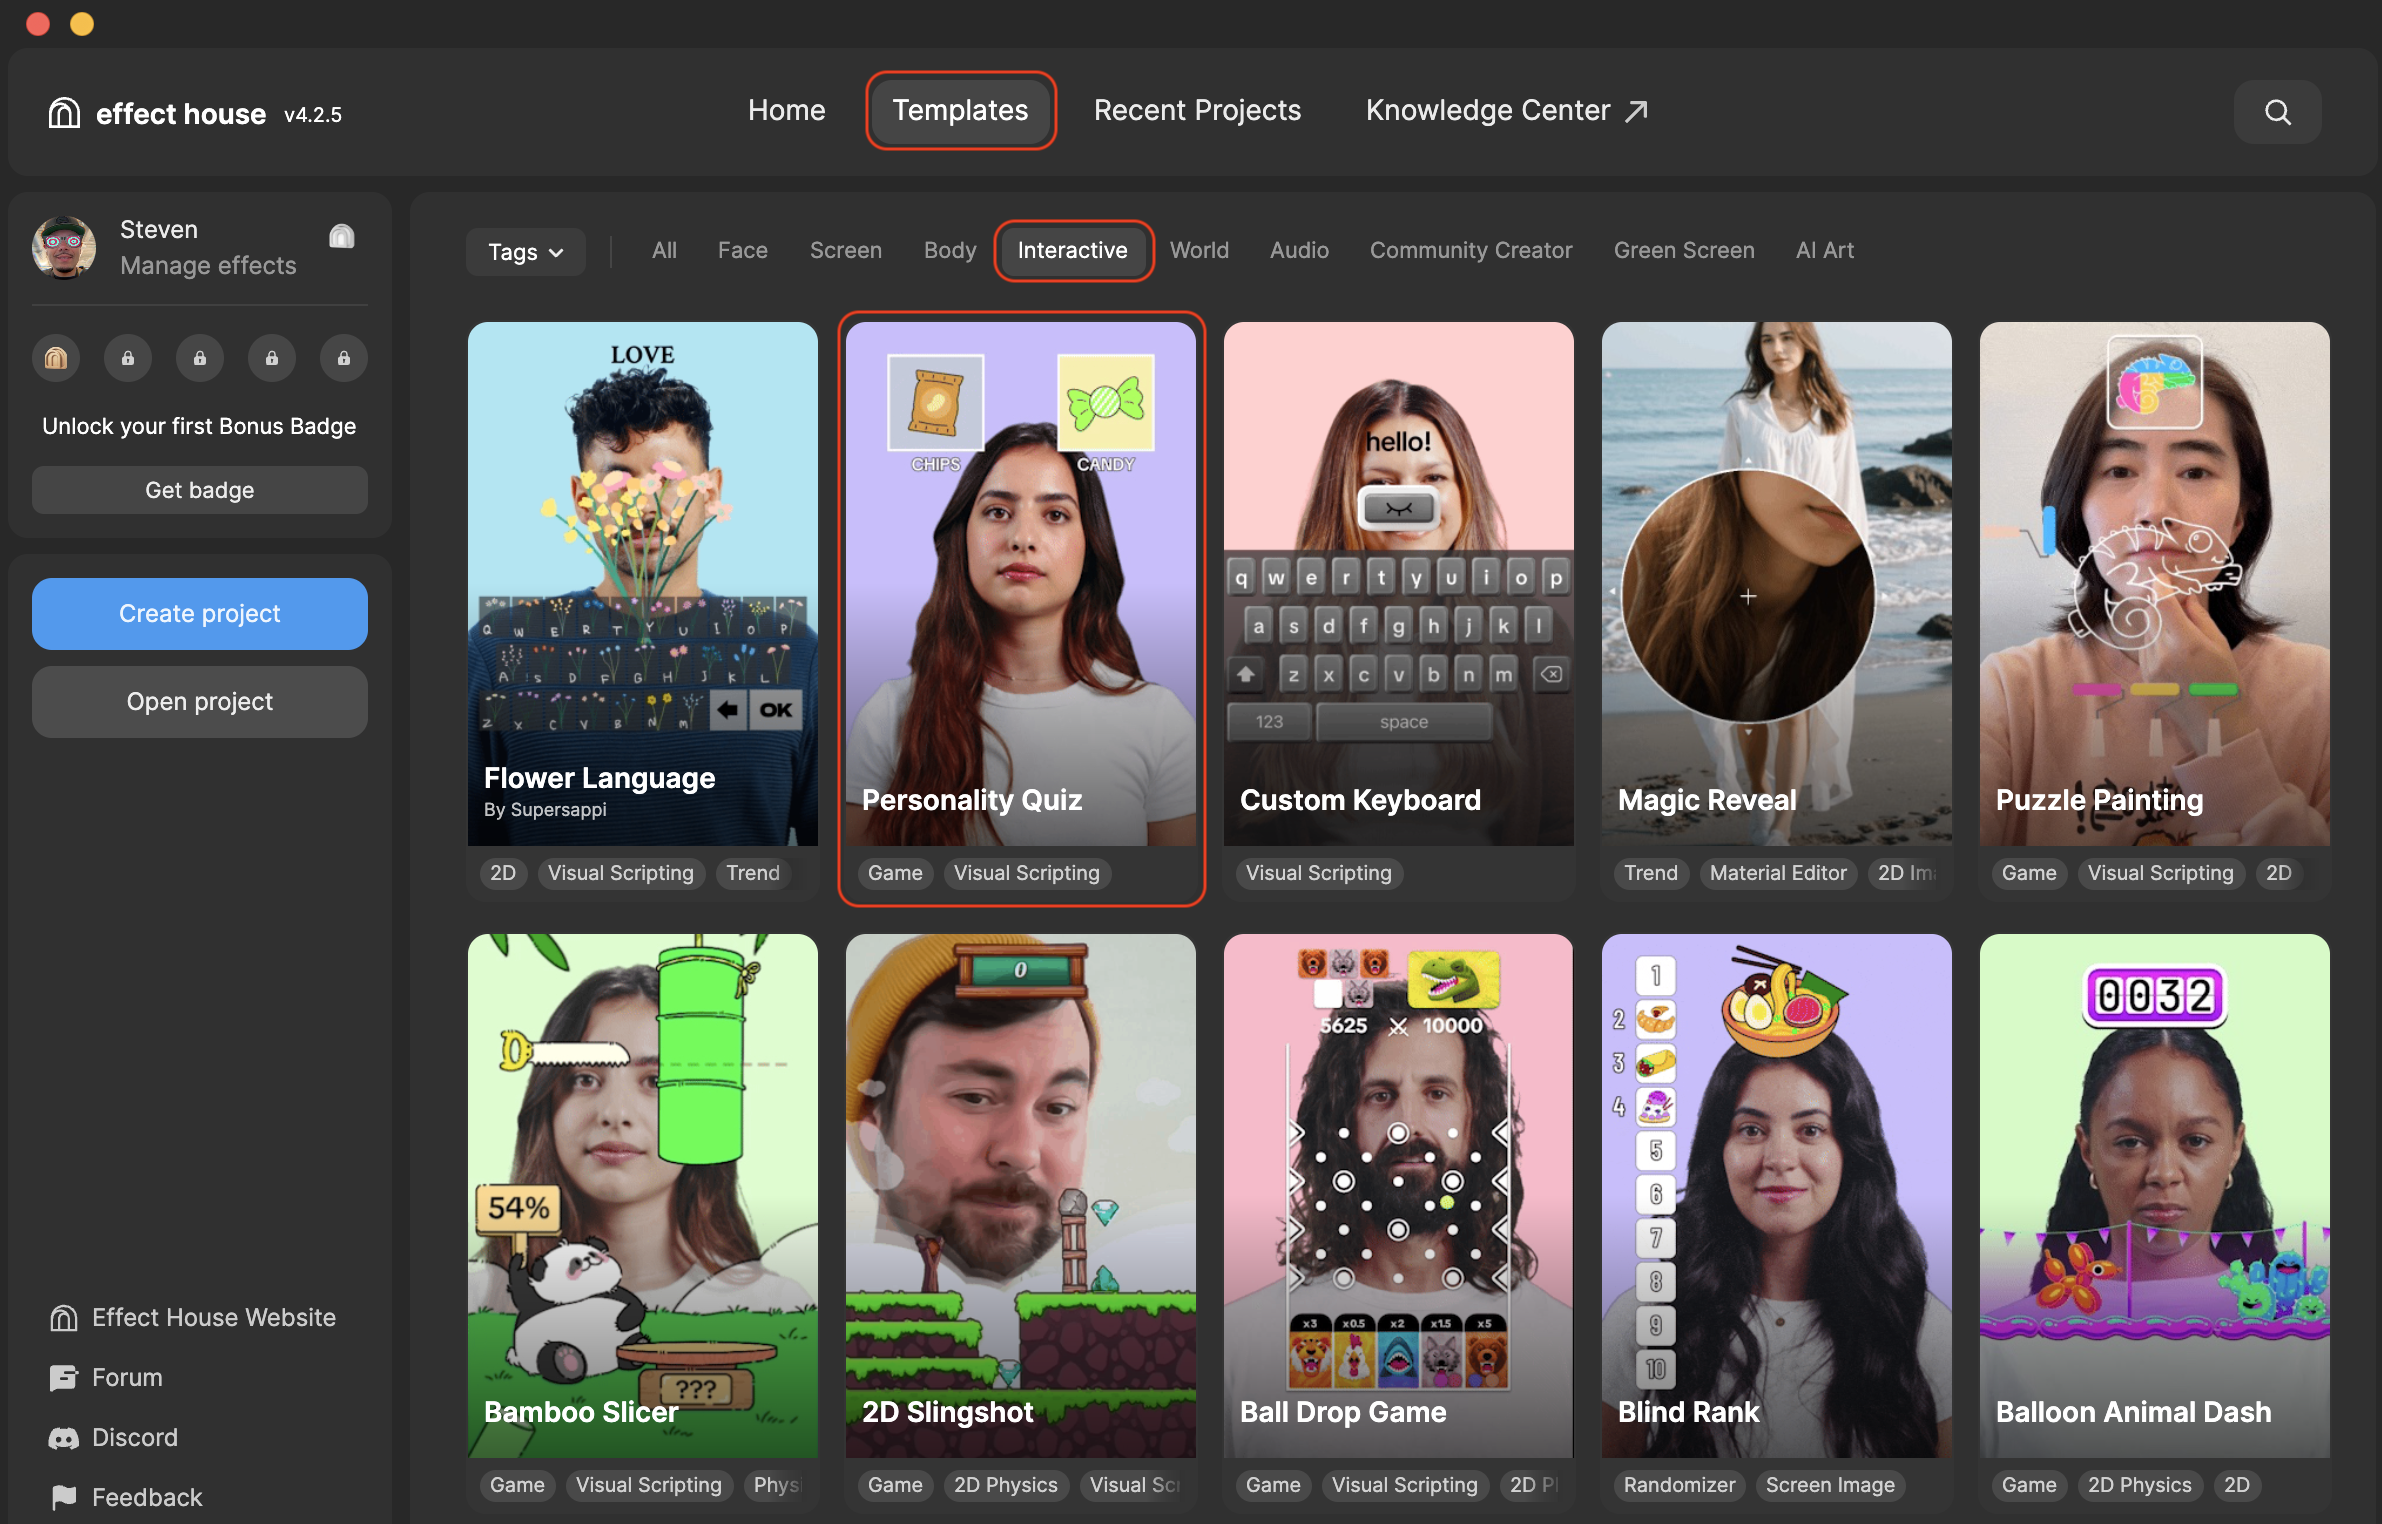
Task: Click the Game tag under Personality Quiz
Action: coord(895,873)
